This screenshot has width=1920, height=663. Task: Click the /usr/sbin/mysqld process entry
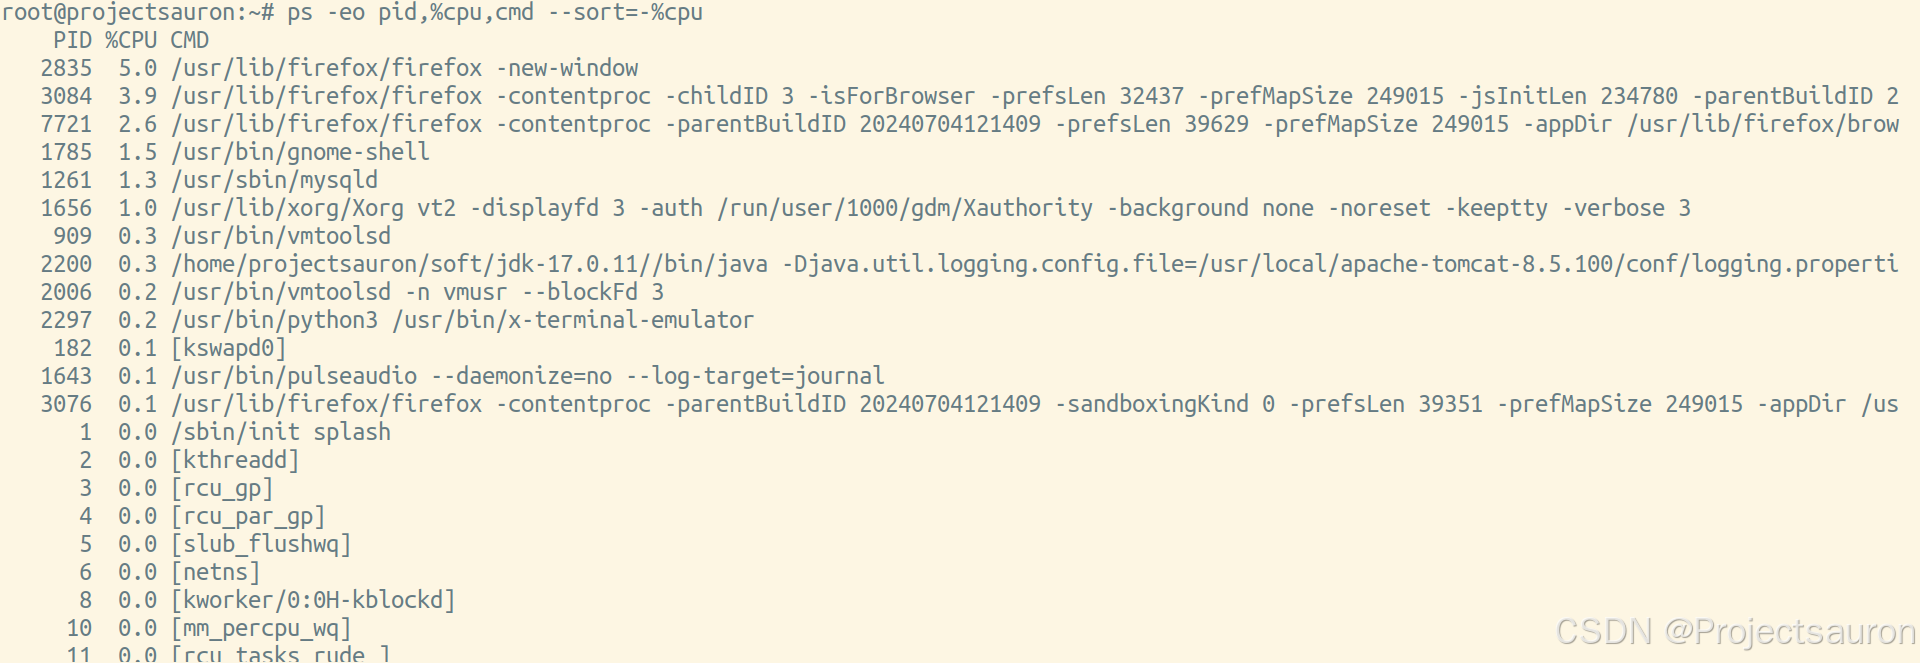tap(274, 180)
